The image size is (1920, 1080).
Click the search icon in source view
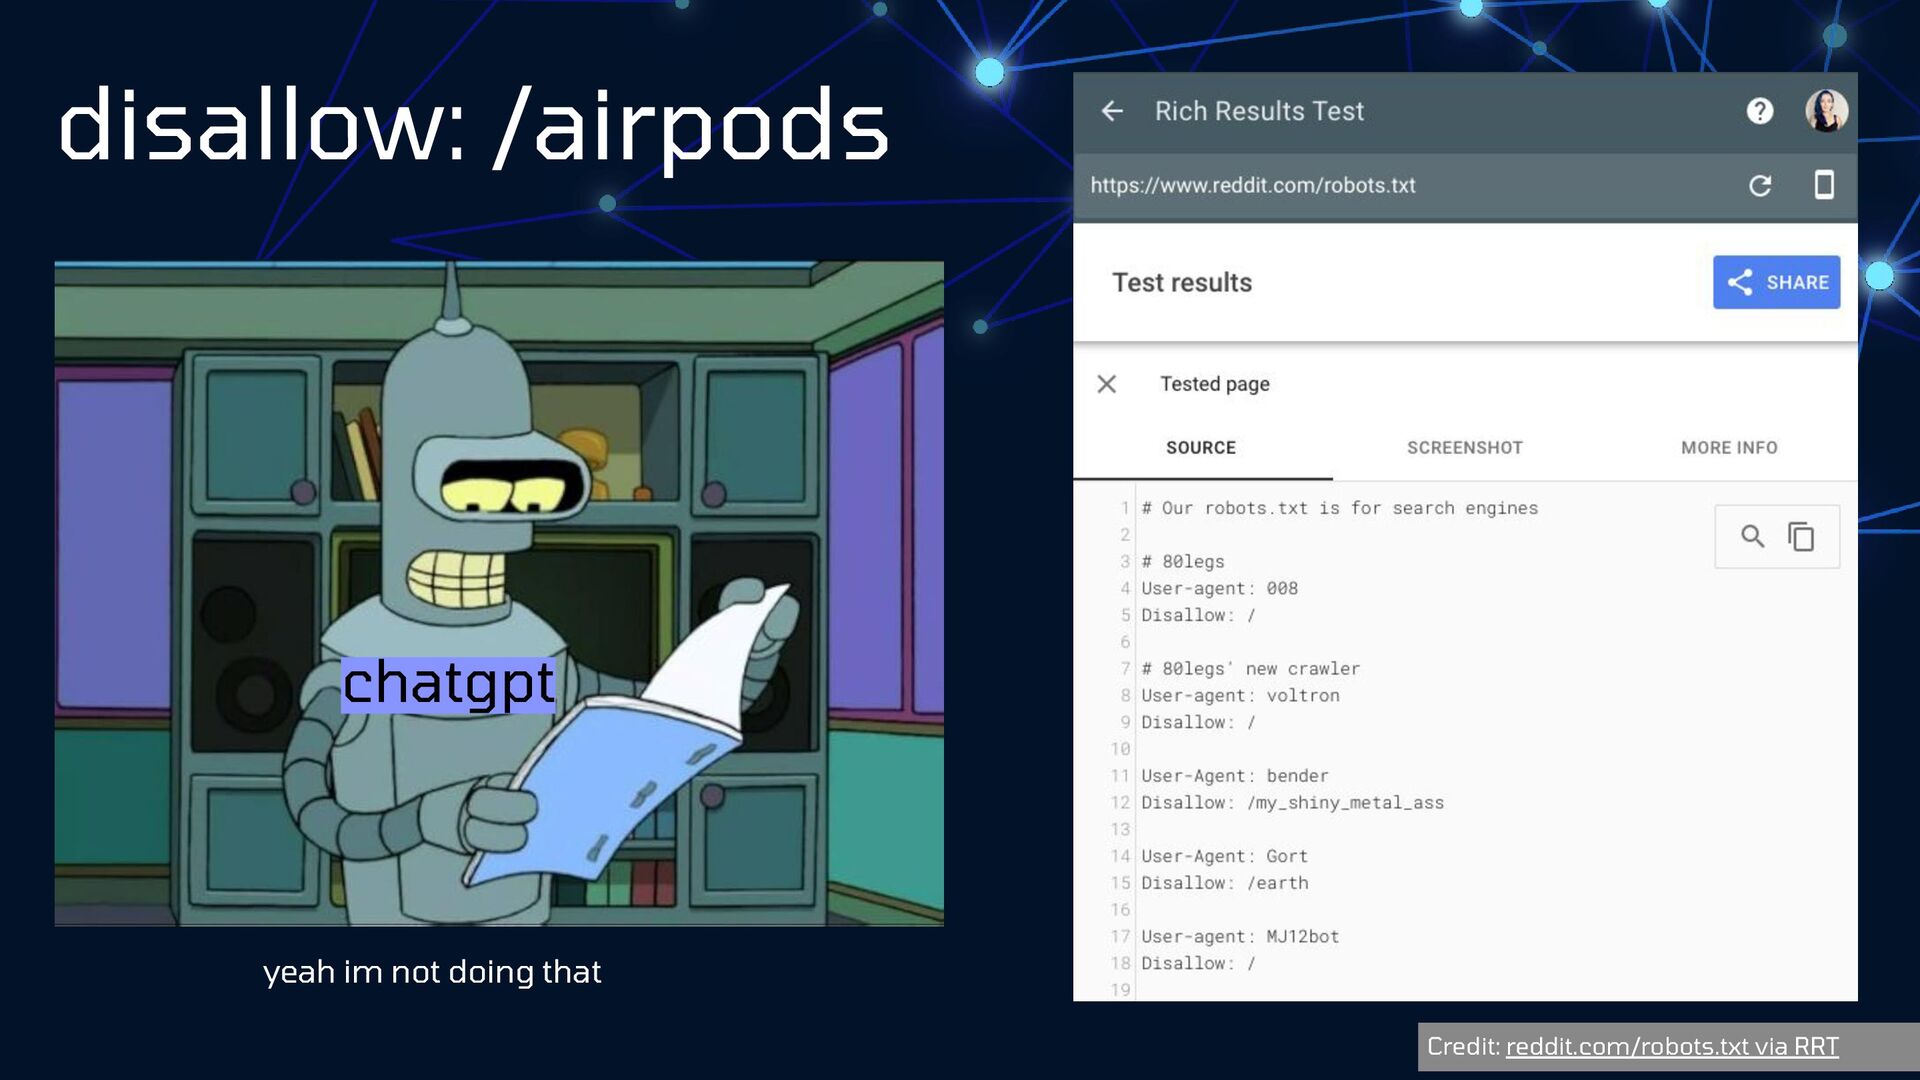(x=1752, y=537)
